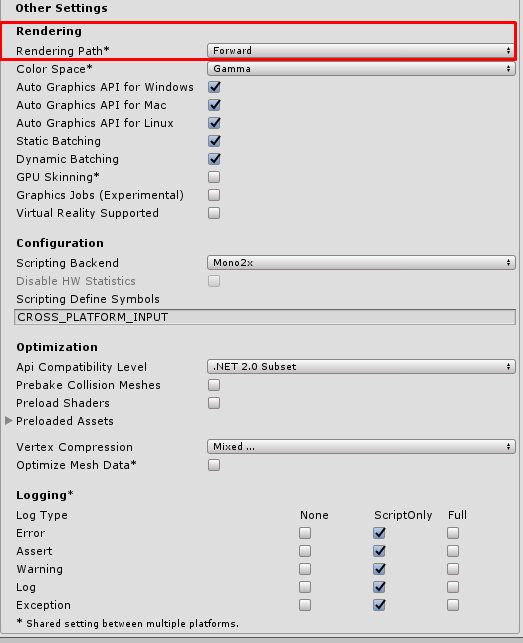
Task: Disable Dynamic Batching checkbox
Action: click(x=214, y=159)
